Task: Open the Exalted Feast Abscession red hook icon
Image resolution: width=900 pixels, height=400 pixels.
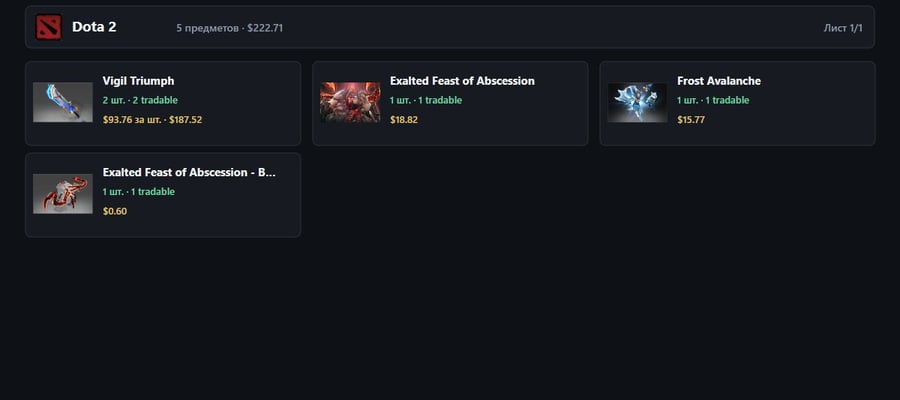Action: click(63, 193)
